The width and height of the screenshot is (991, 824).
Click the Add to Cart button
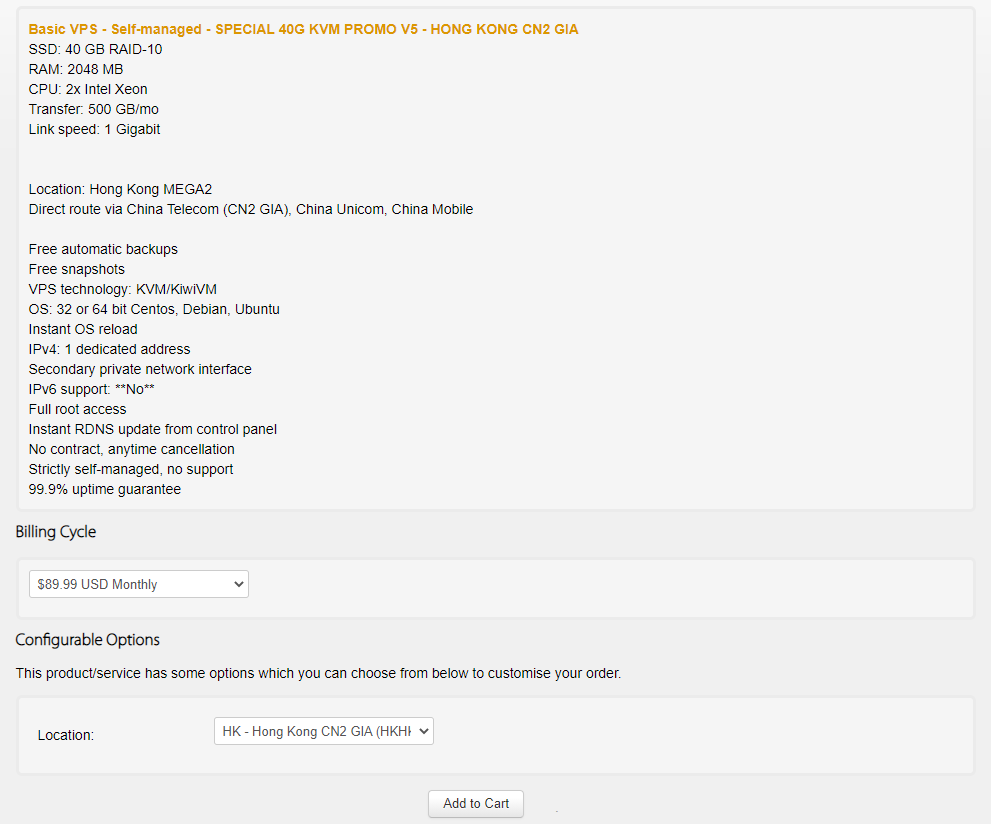point(475,803)
